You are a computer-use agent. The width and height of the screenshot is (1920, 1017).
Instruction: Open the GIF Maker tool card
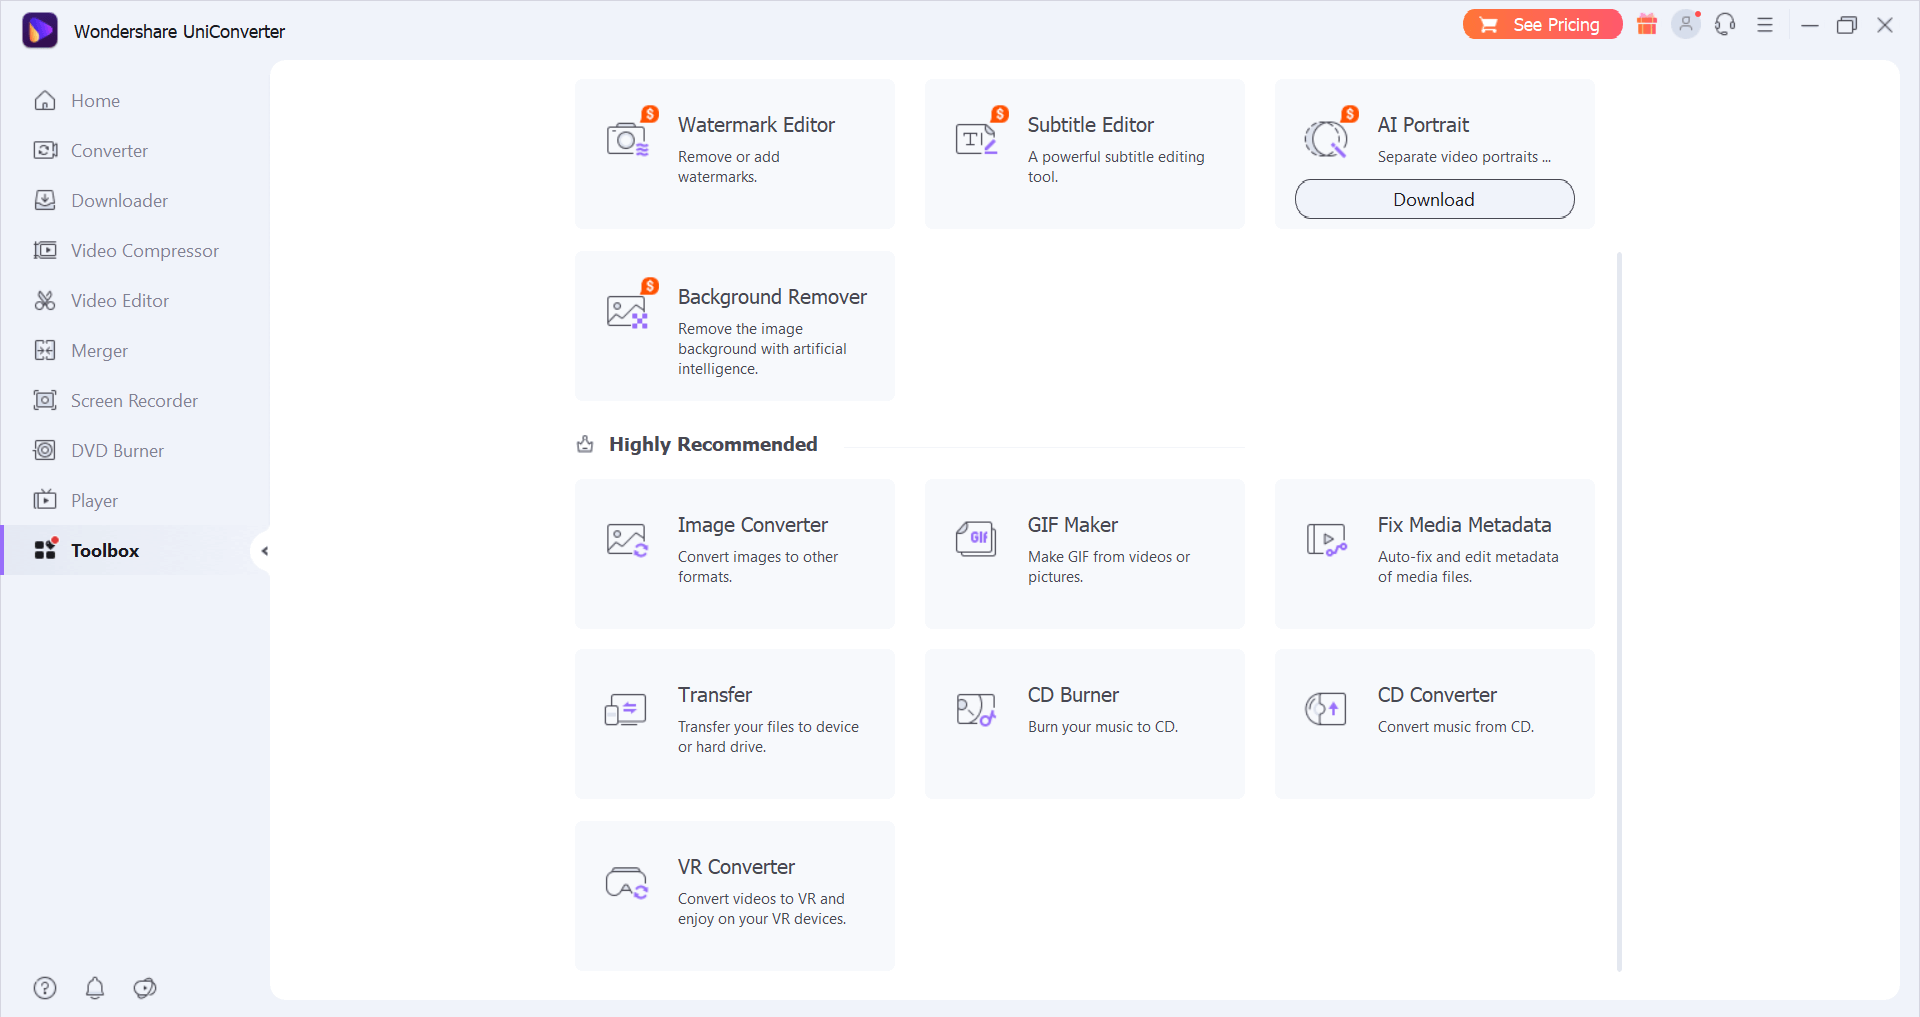(1085, 554)
